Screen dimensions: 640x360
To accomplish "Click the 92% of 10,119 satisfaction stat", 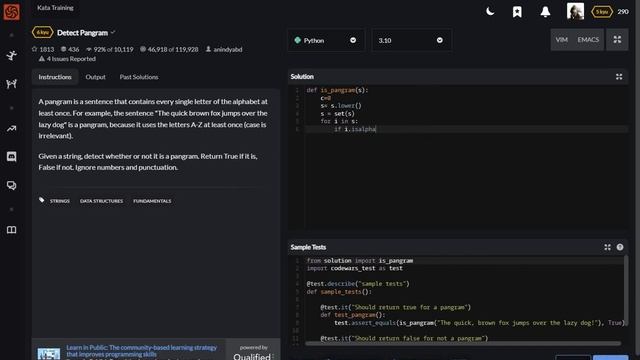I will pos(109,49).
